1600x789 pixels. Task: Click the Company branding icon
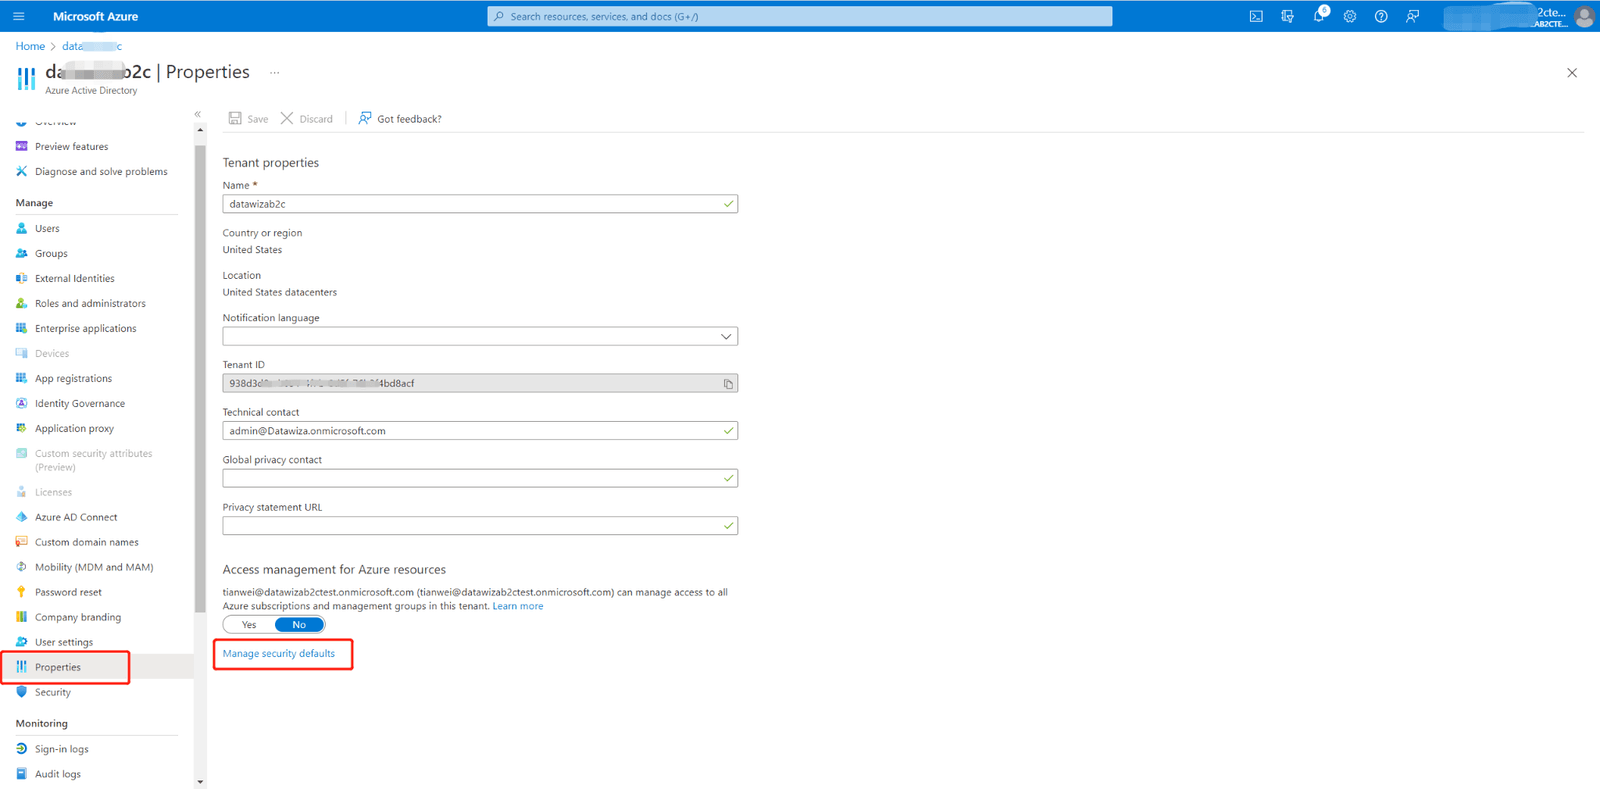tap(22, 617)
